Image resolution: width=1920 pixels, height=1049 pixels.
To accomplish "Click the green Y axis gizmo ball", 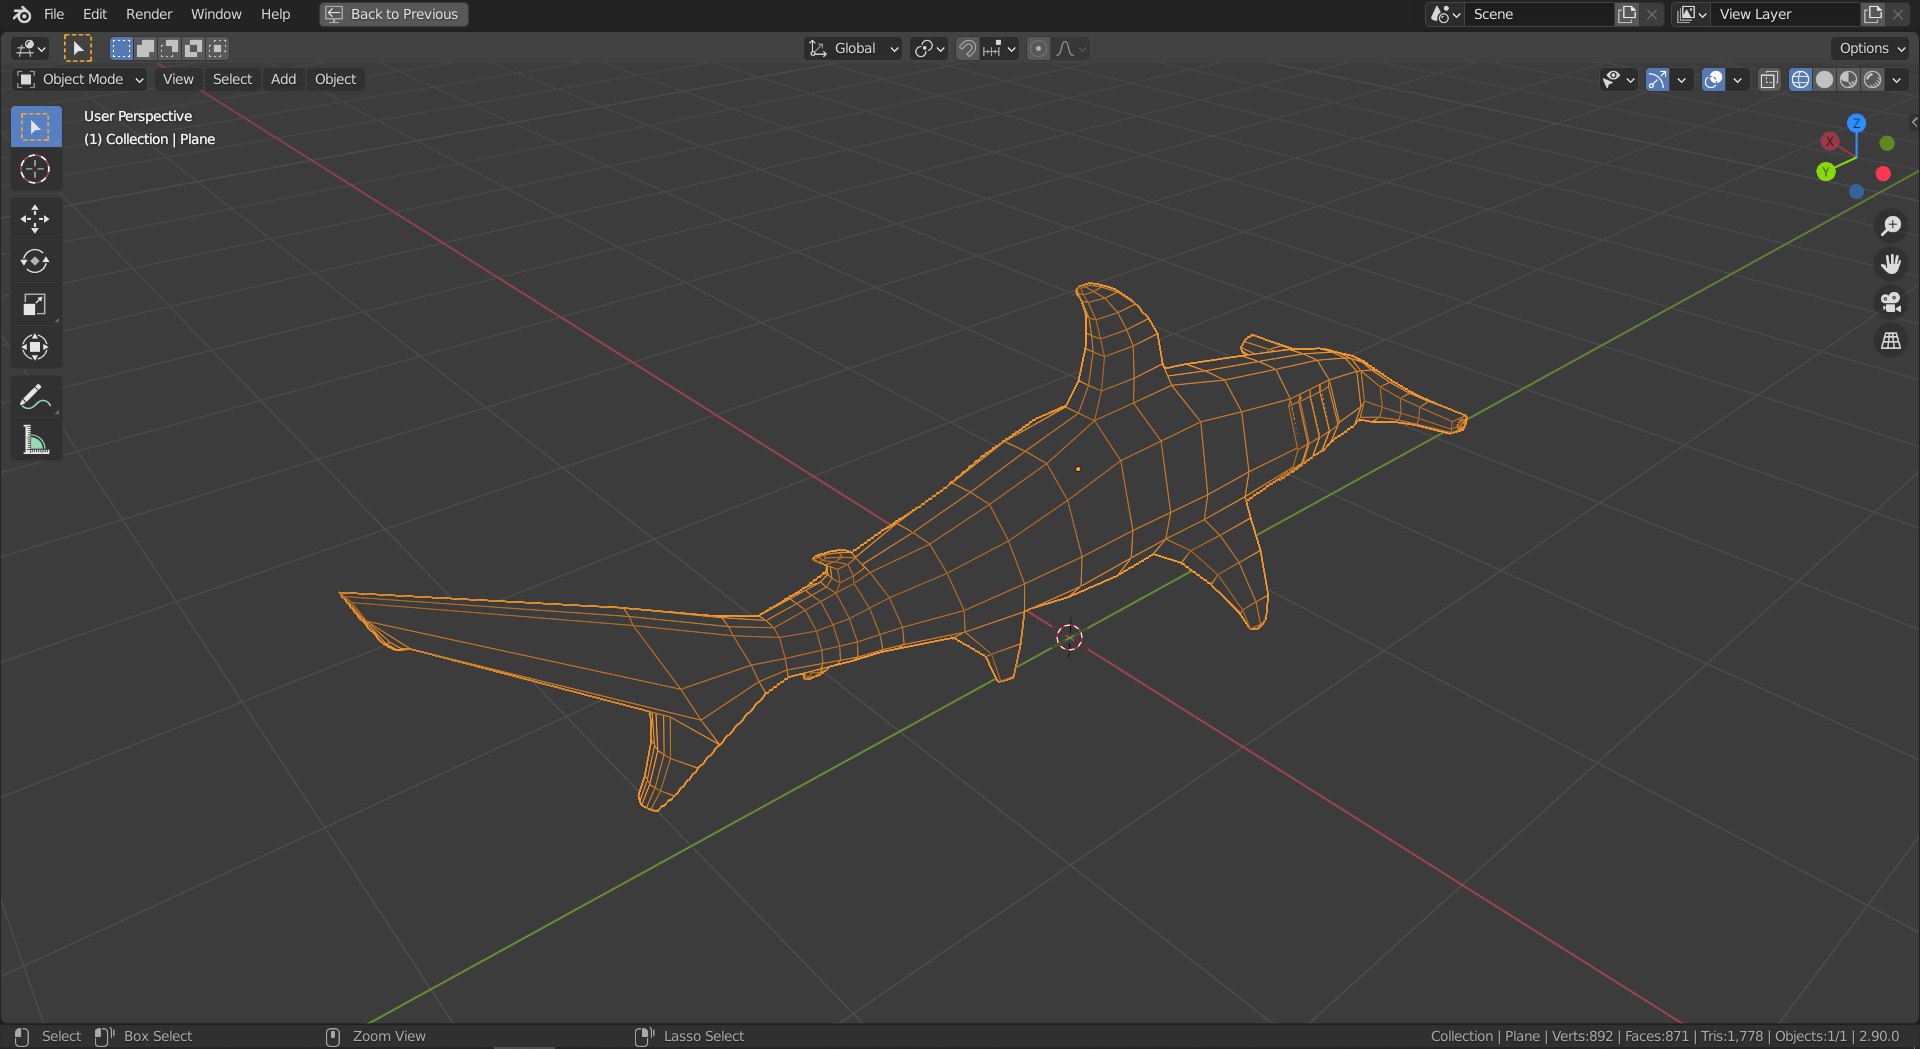I will 1826,171.
